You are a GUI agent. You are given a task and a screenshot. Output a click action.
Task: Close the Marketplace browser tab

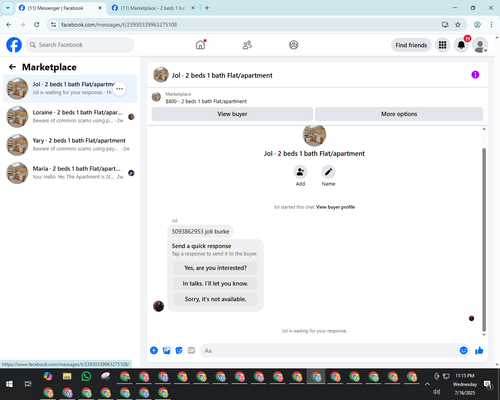click(193, 8)
